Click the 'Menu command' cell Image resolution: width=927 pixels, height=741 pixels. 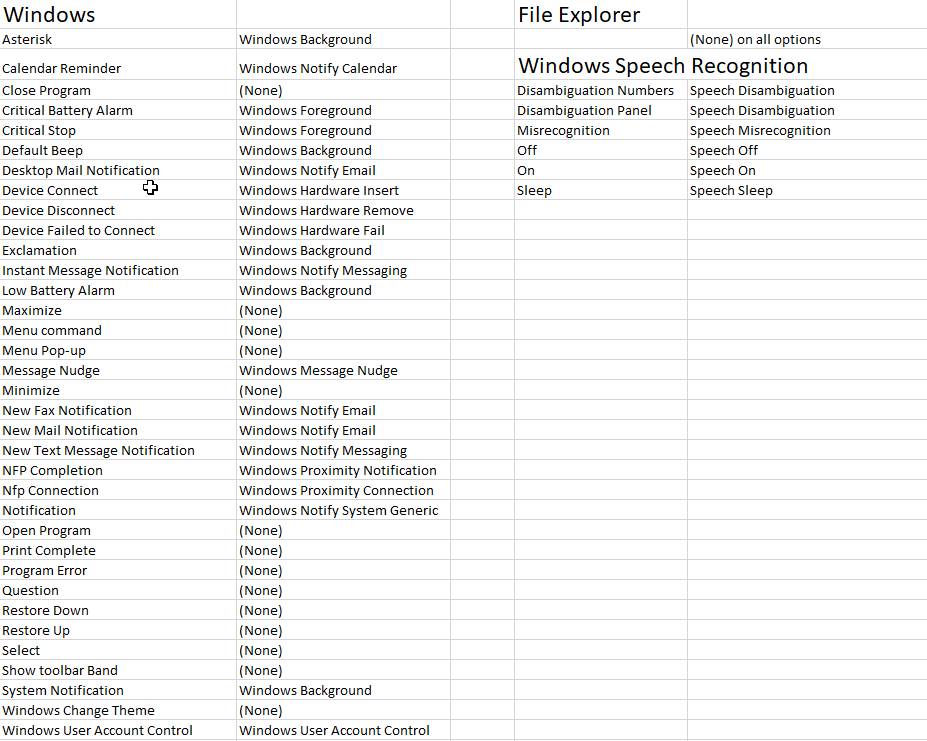pyautogui.click(x=118, y=330)
